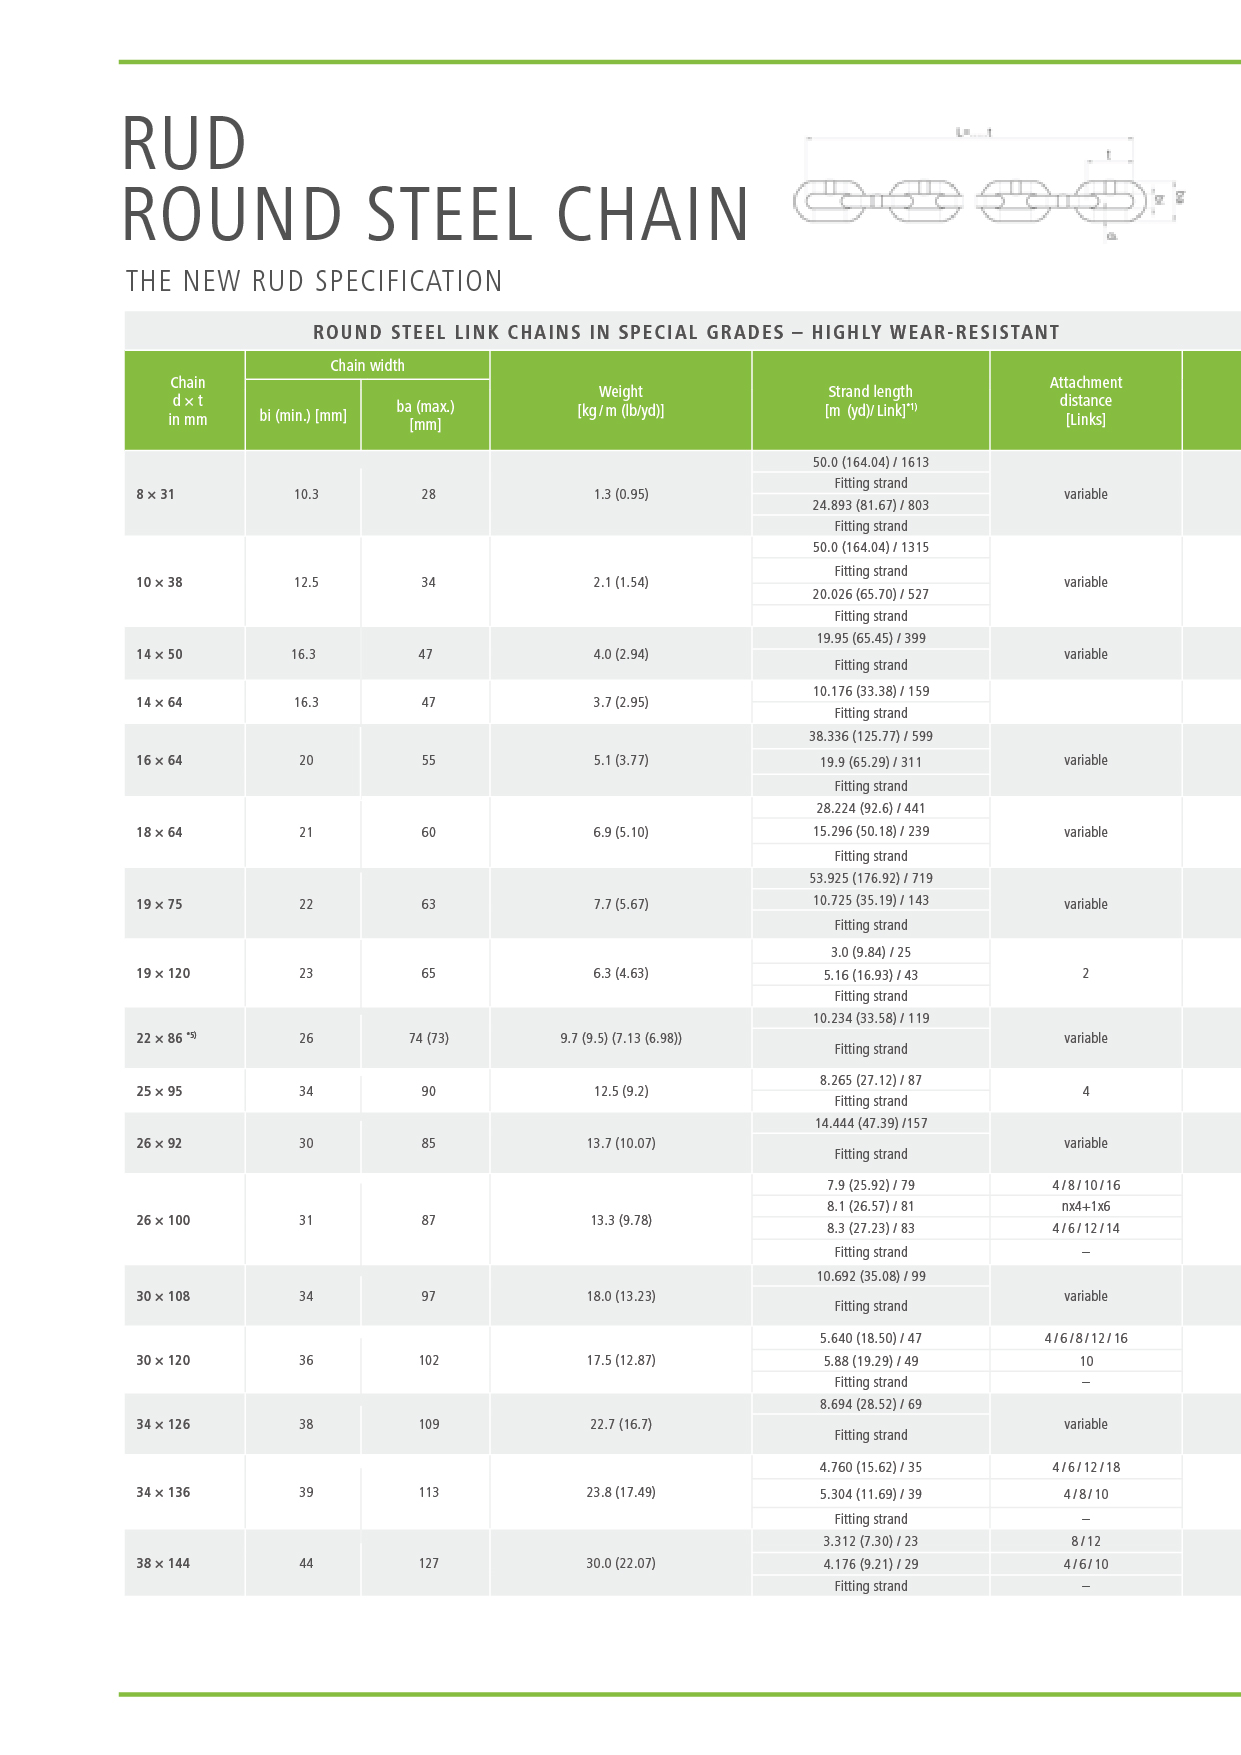The width and height of the screenshot is (1241, 1755).
Task: Select the "74 (73)" ba max value
Action: [428, 1038]
